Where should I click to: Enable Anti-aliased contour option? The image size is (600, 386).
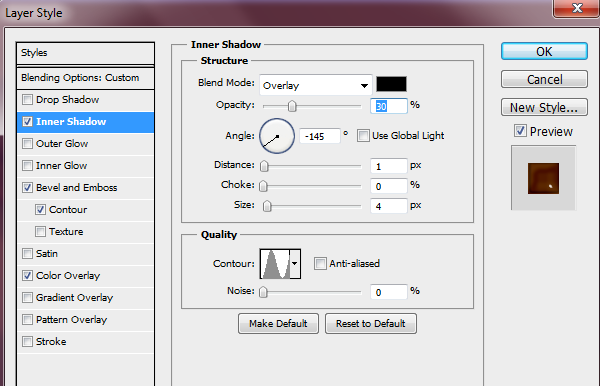tap(320, 264)
